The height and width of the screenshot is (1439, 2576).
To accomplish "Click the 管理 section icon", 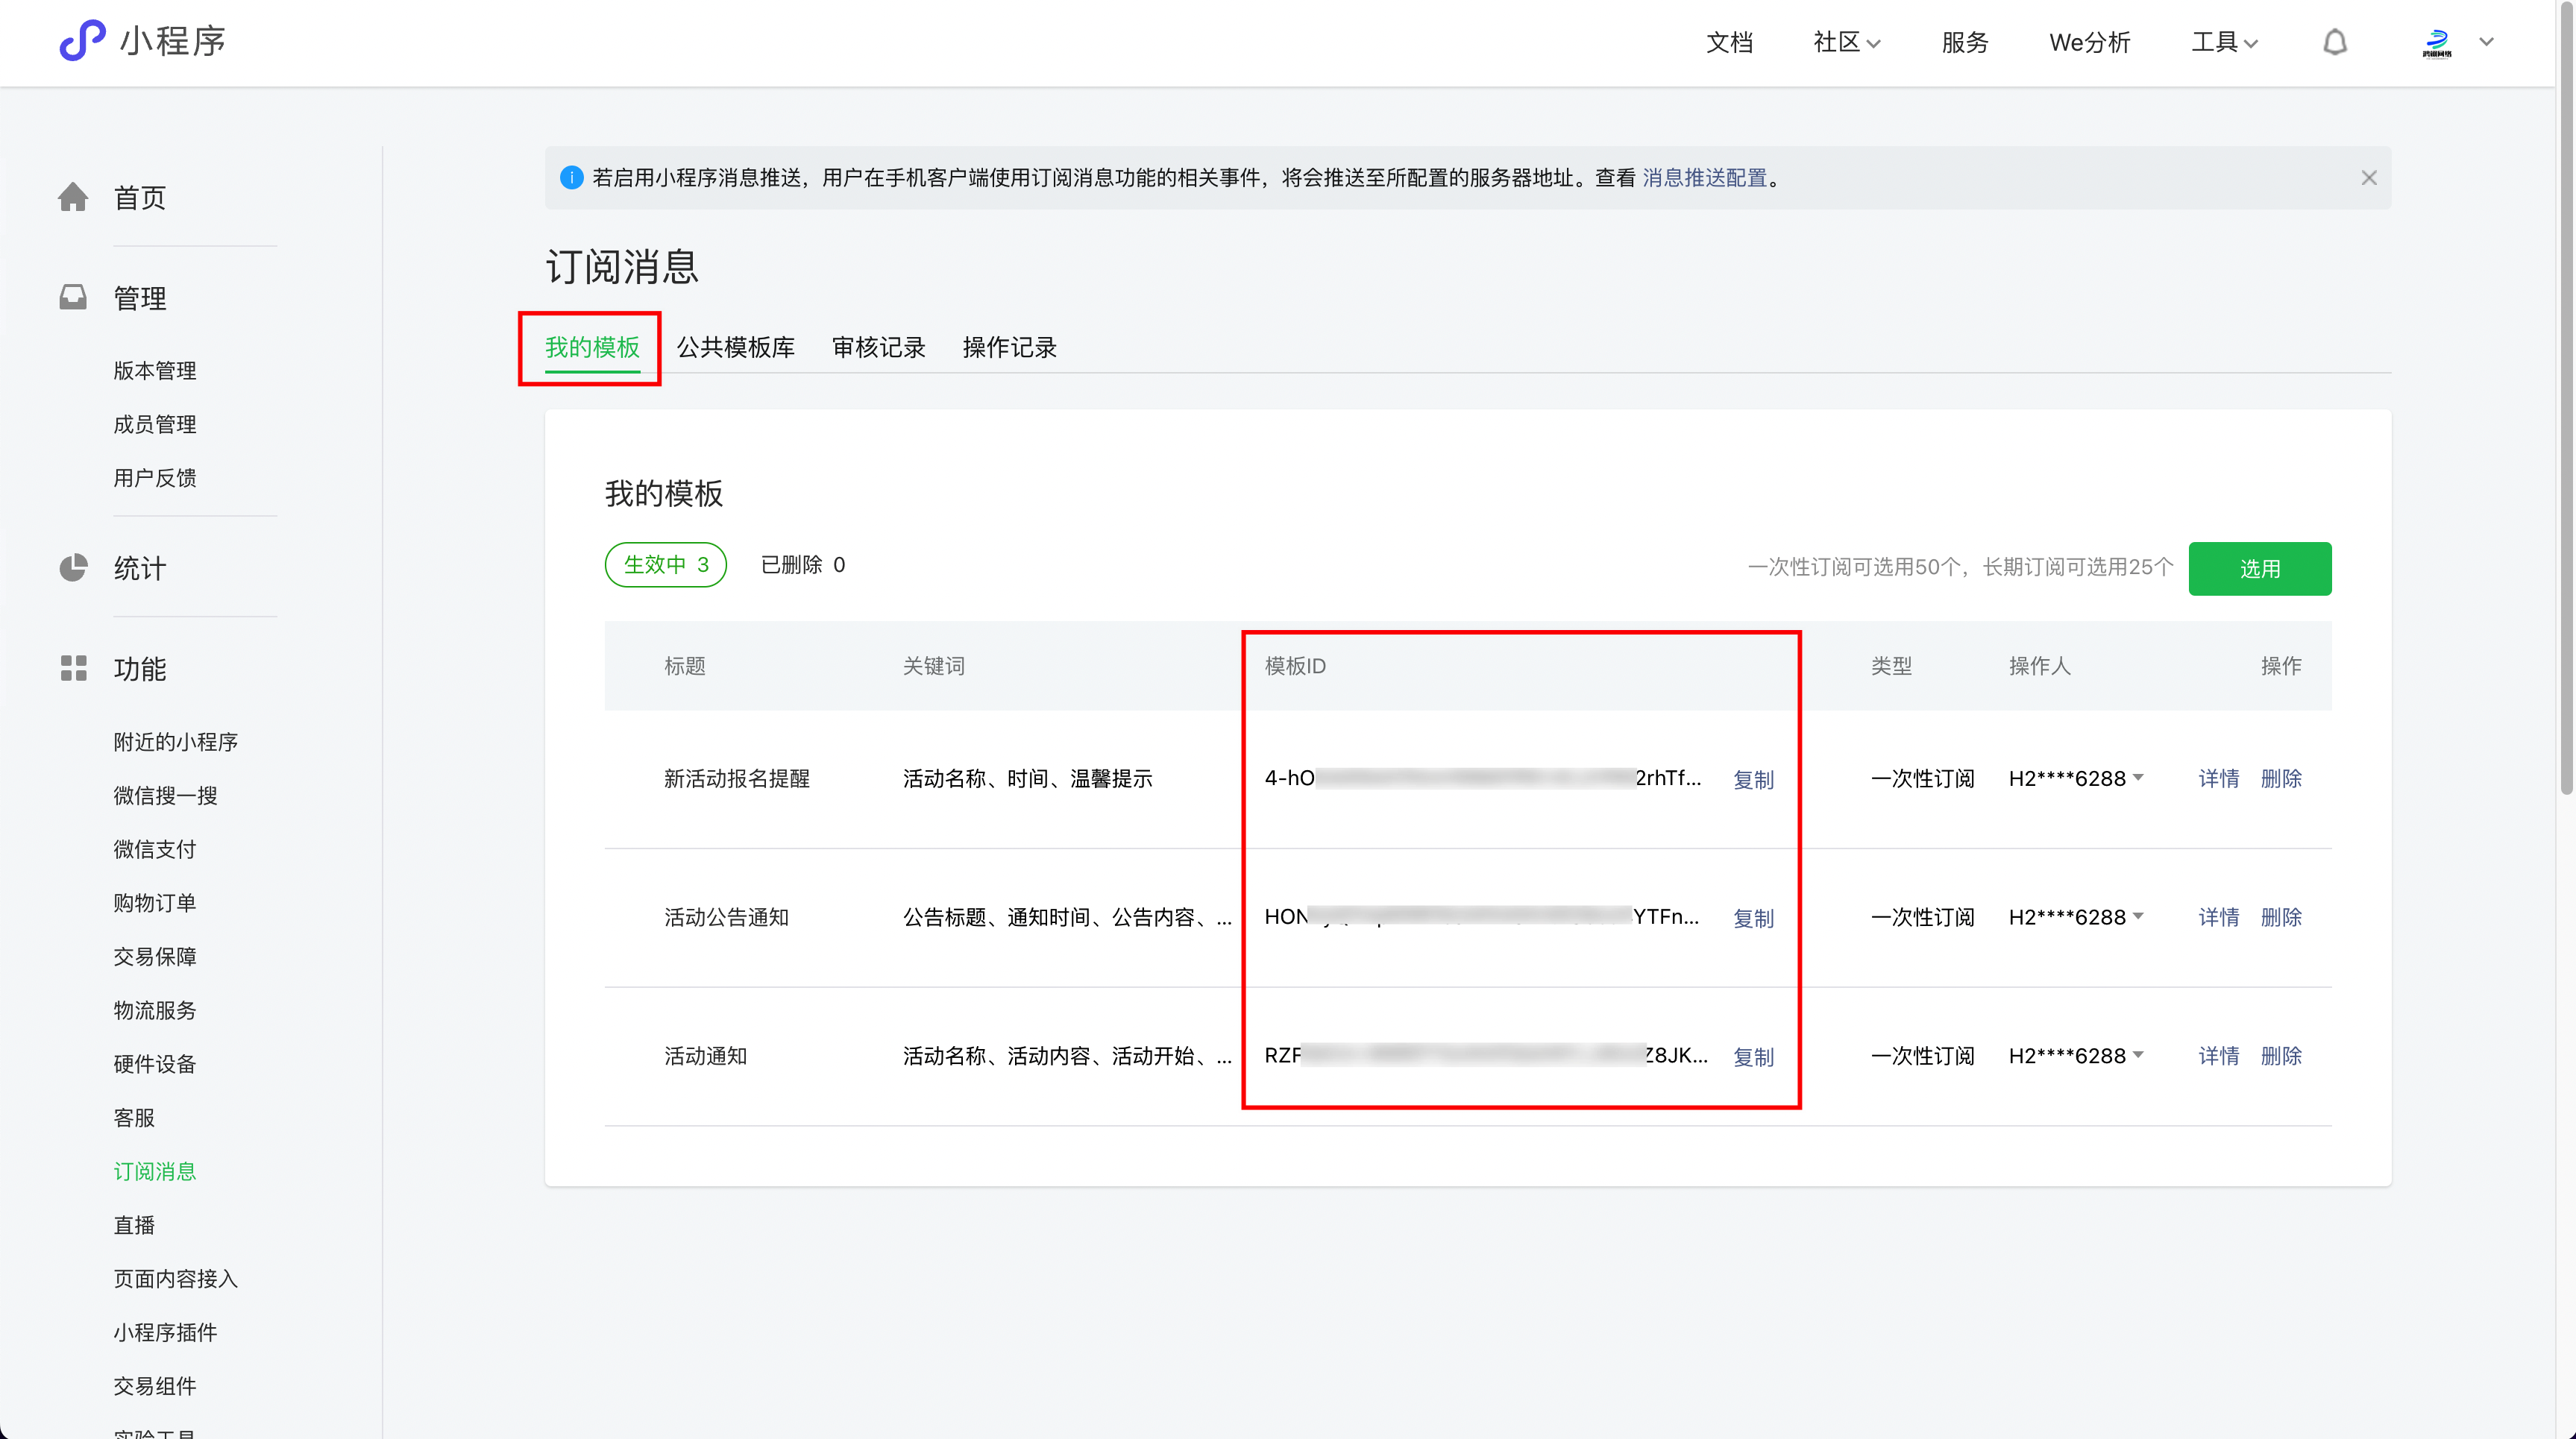I will [x=74, y=296].
